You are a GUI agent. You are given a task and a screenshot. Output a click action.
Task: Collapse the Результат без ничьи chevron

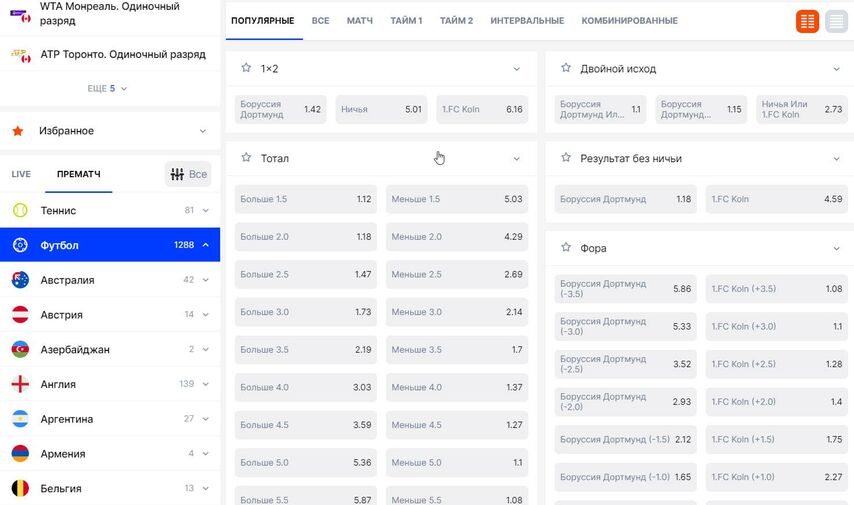pyautogui.click(x=836, y=159)
